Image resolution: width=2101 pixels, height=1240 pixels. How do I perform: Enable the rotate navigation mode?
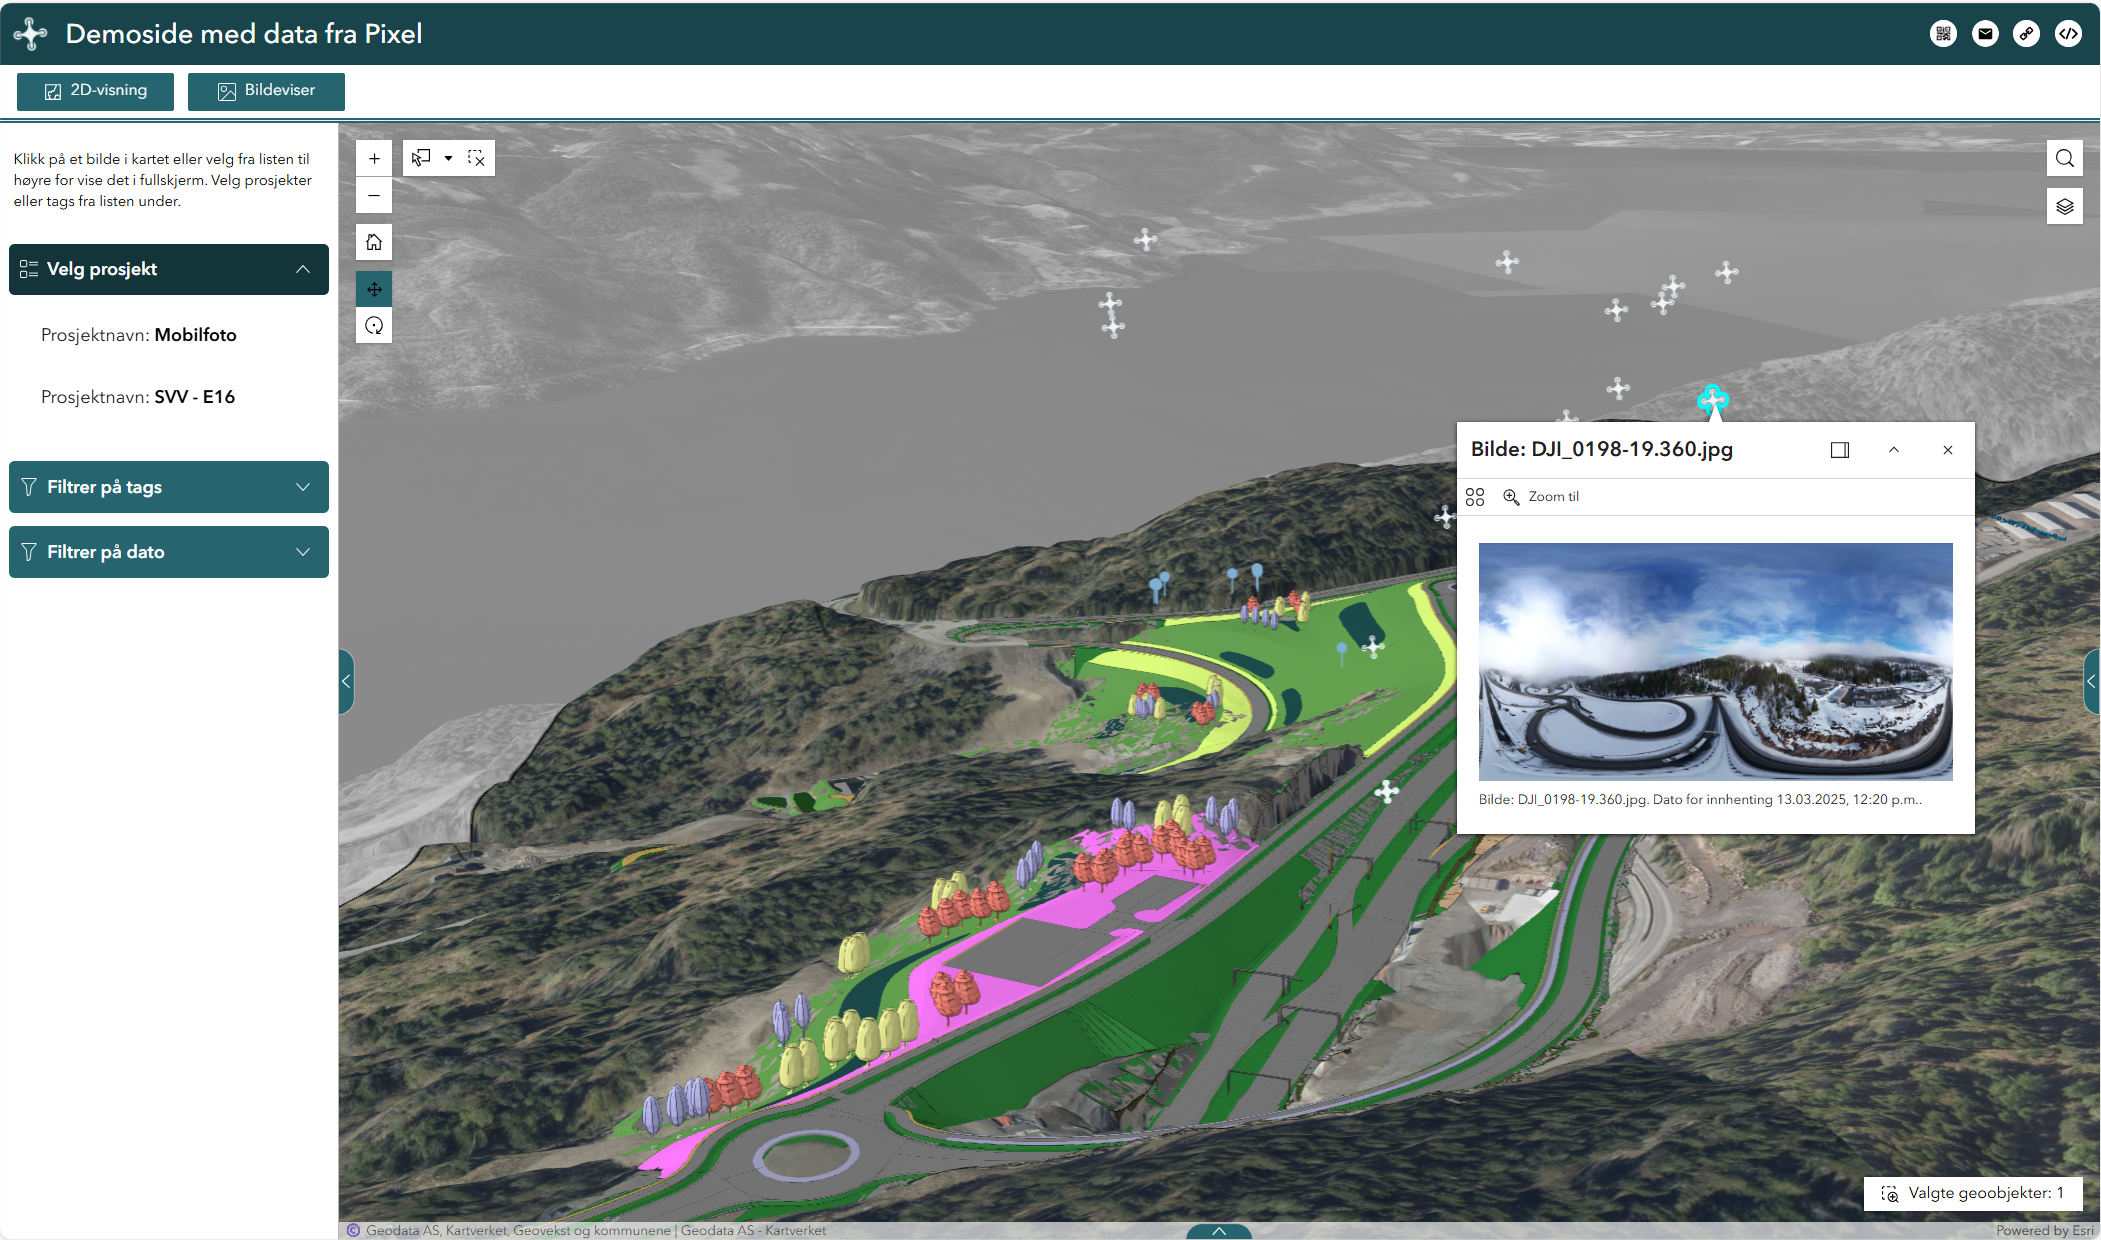(x=374, y=325)
